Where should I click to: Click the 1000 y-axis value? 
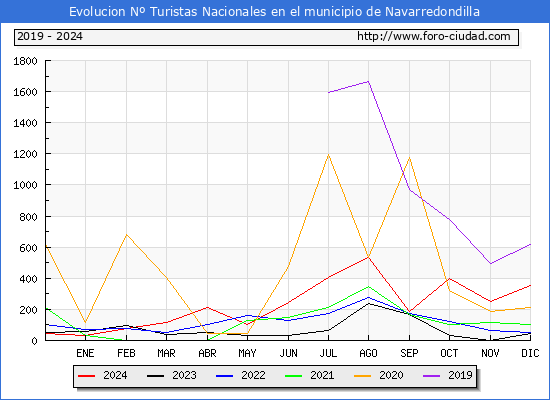coord(25,185)
